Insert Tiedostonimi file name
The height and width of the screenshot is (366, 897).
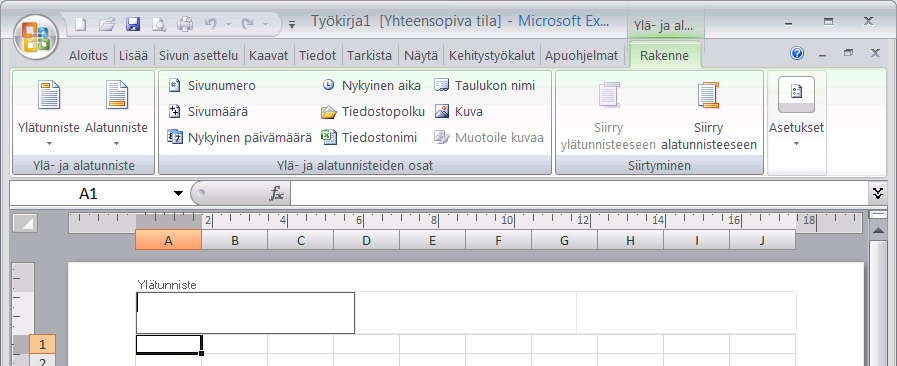tap(369, 138)
